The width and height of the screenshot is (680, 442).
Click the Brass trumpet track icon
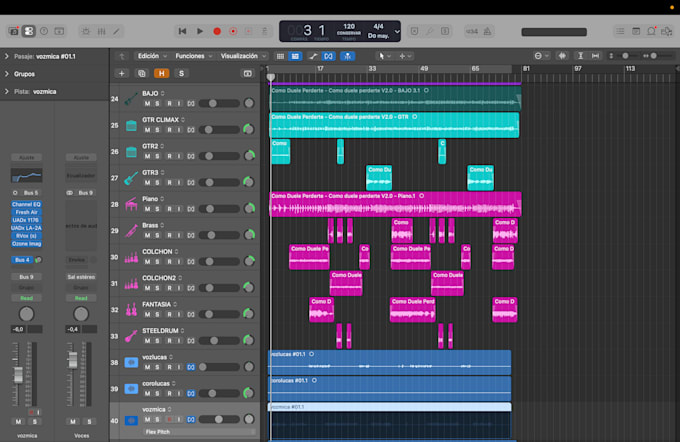(x=131, y=231)
